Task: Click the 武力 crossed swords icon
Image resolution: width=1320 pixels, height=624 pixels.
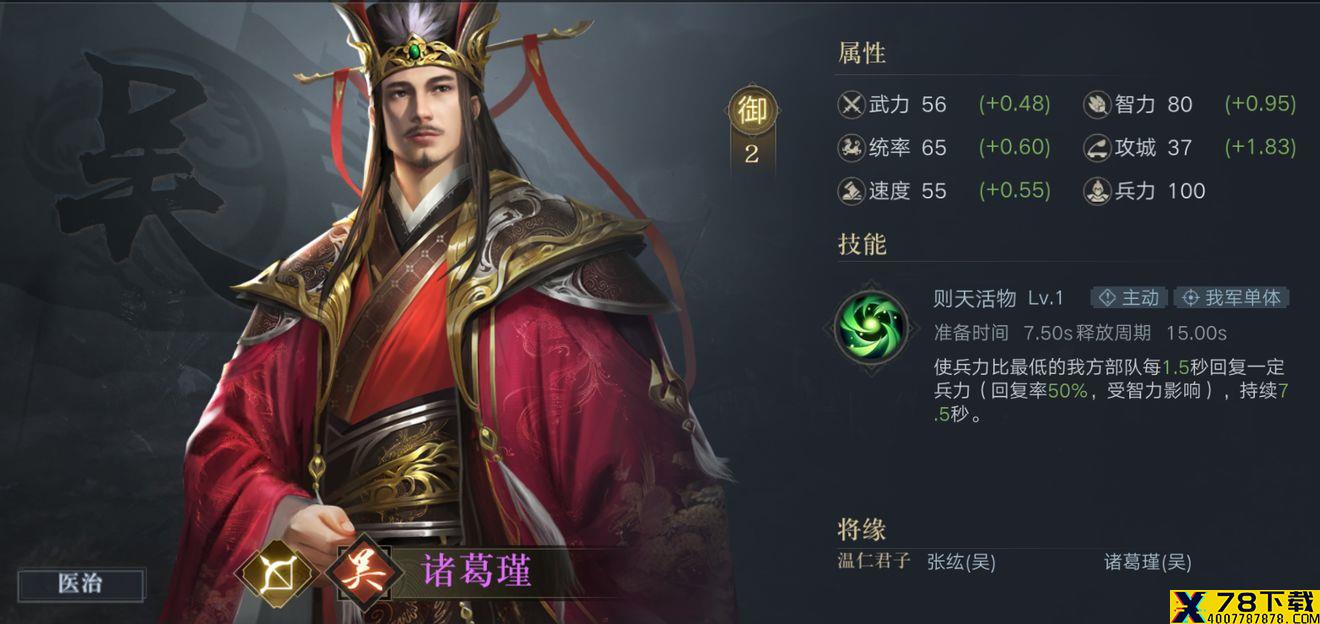Action: [x=851, y=104]
